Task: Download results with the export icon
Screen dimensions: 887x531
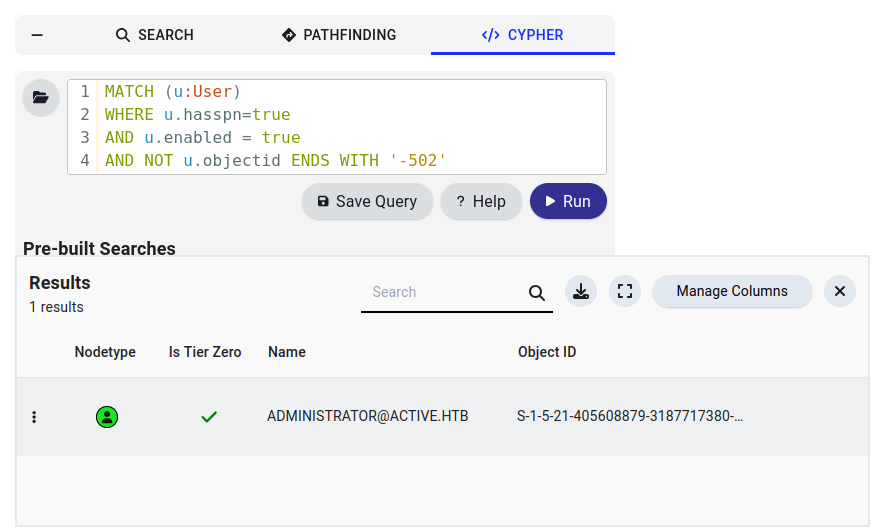Action: point(581,291)
